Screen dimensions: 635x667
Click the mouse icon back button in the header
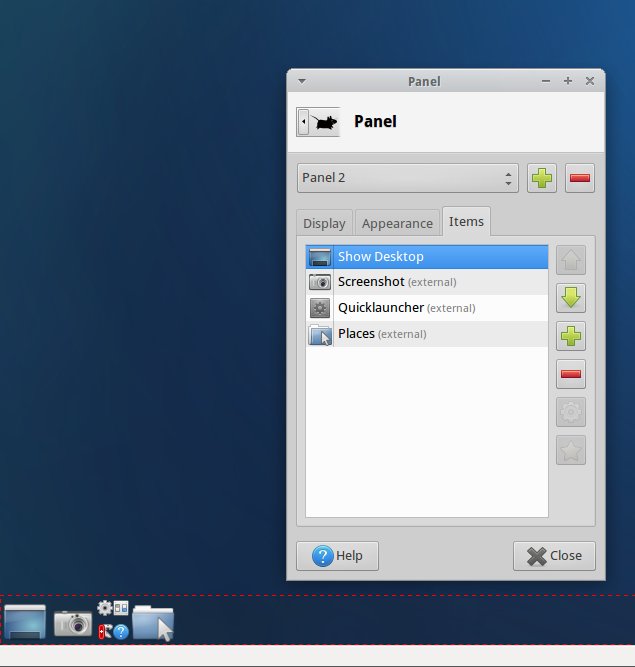click(x=318, y=122)
